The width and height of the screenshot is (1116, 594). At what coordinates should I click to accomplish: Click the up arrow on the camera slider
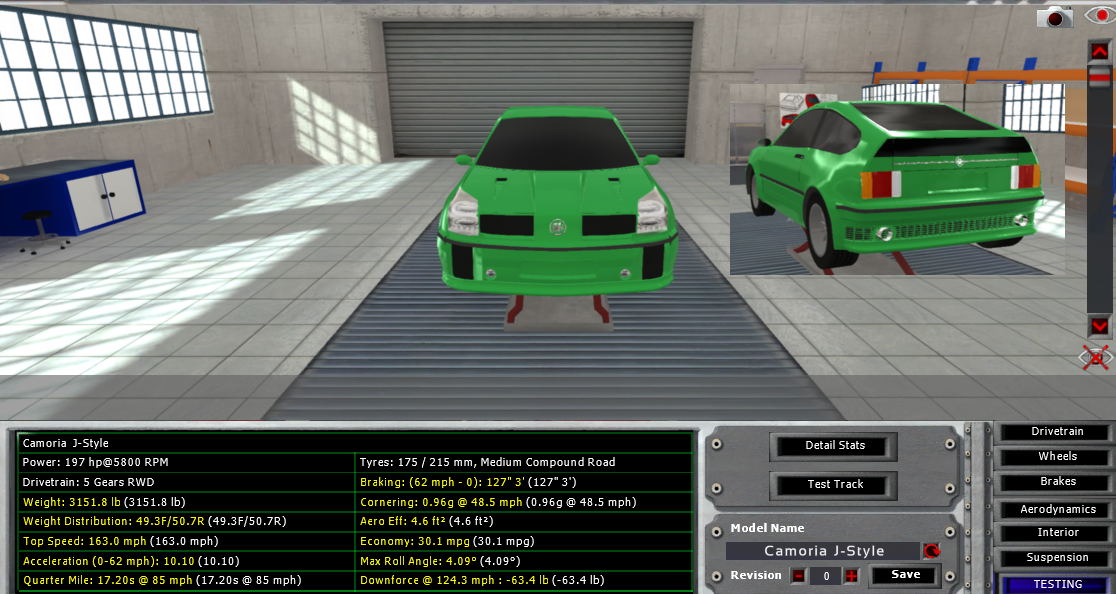[x=1099, y=51]
